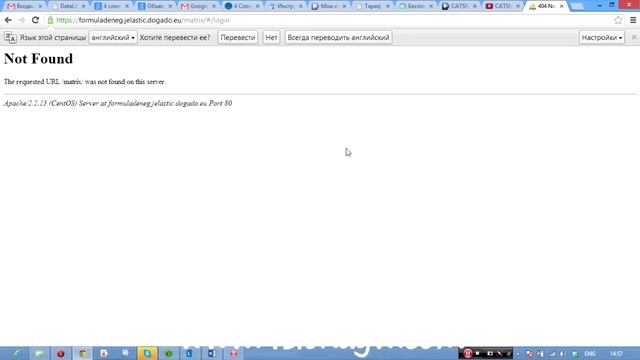Switch to the Объяв tab
The width and height of the screenshot is (640, 360).
(154, 6)
